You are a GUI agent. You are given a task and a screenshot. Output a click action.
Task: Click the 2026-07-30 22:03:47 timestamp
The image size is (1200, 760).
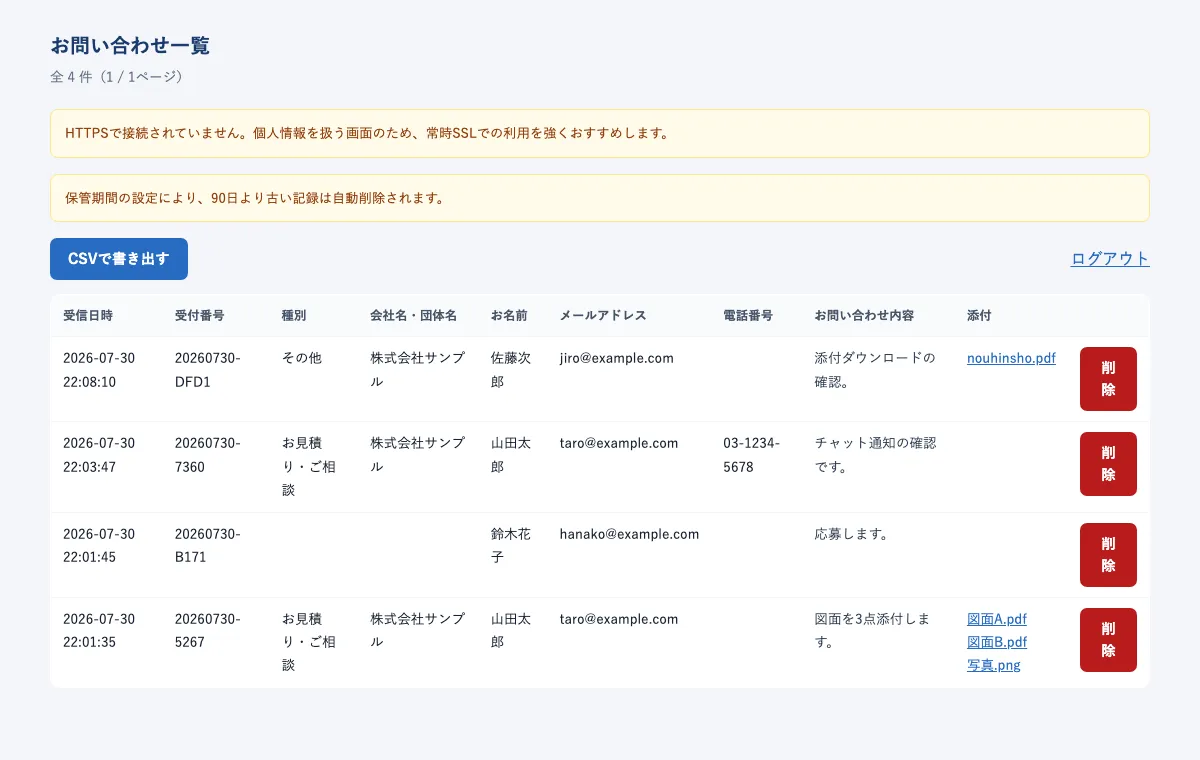[x=99, y=455]
